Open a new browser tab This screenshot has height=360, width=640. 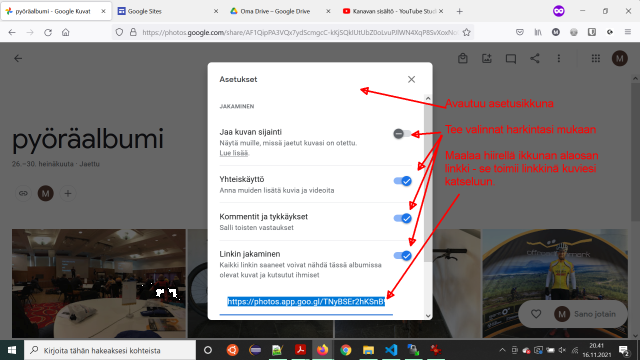tap(460, 11)
